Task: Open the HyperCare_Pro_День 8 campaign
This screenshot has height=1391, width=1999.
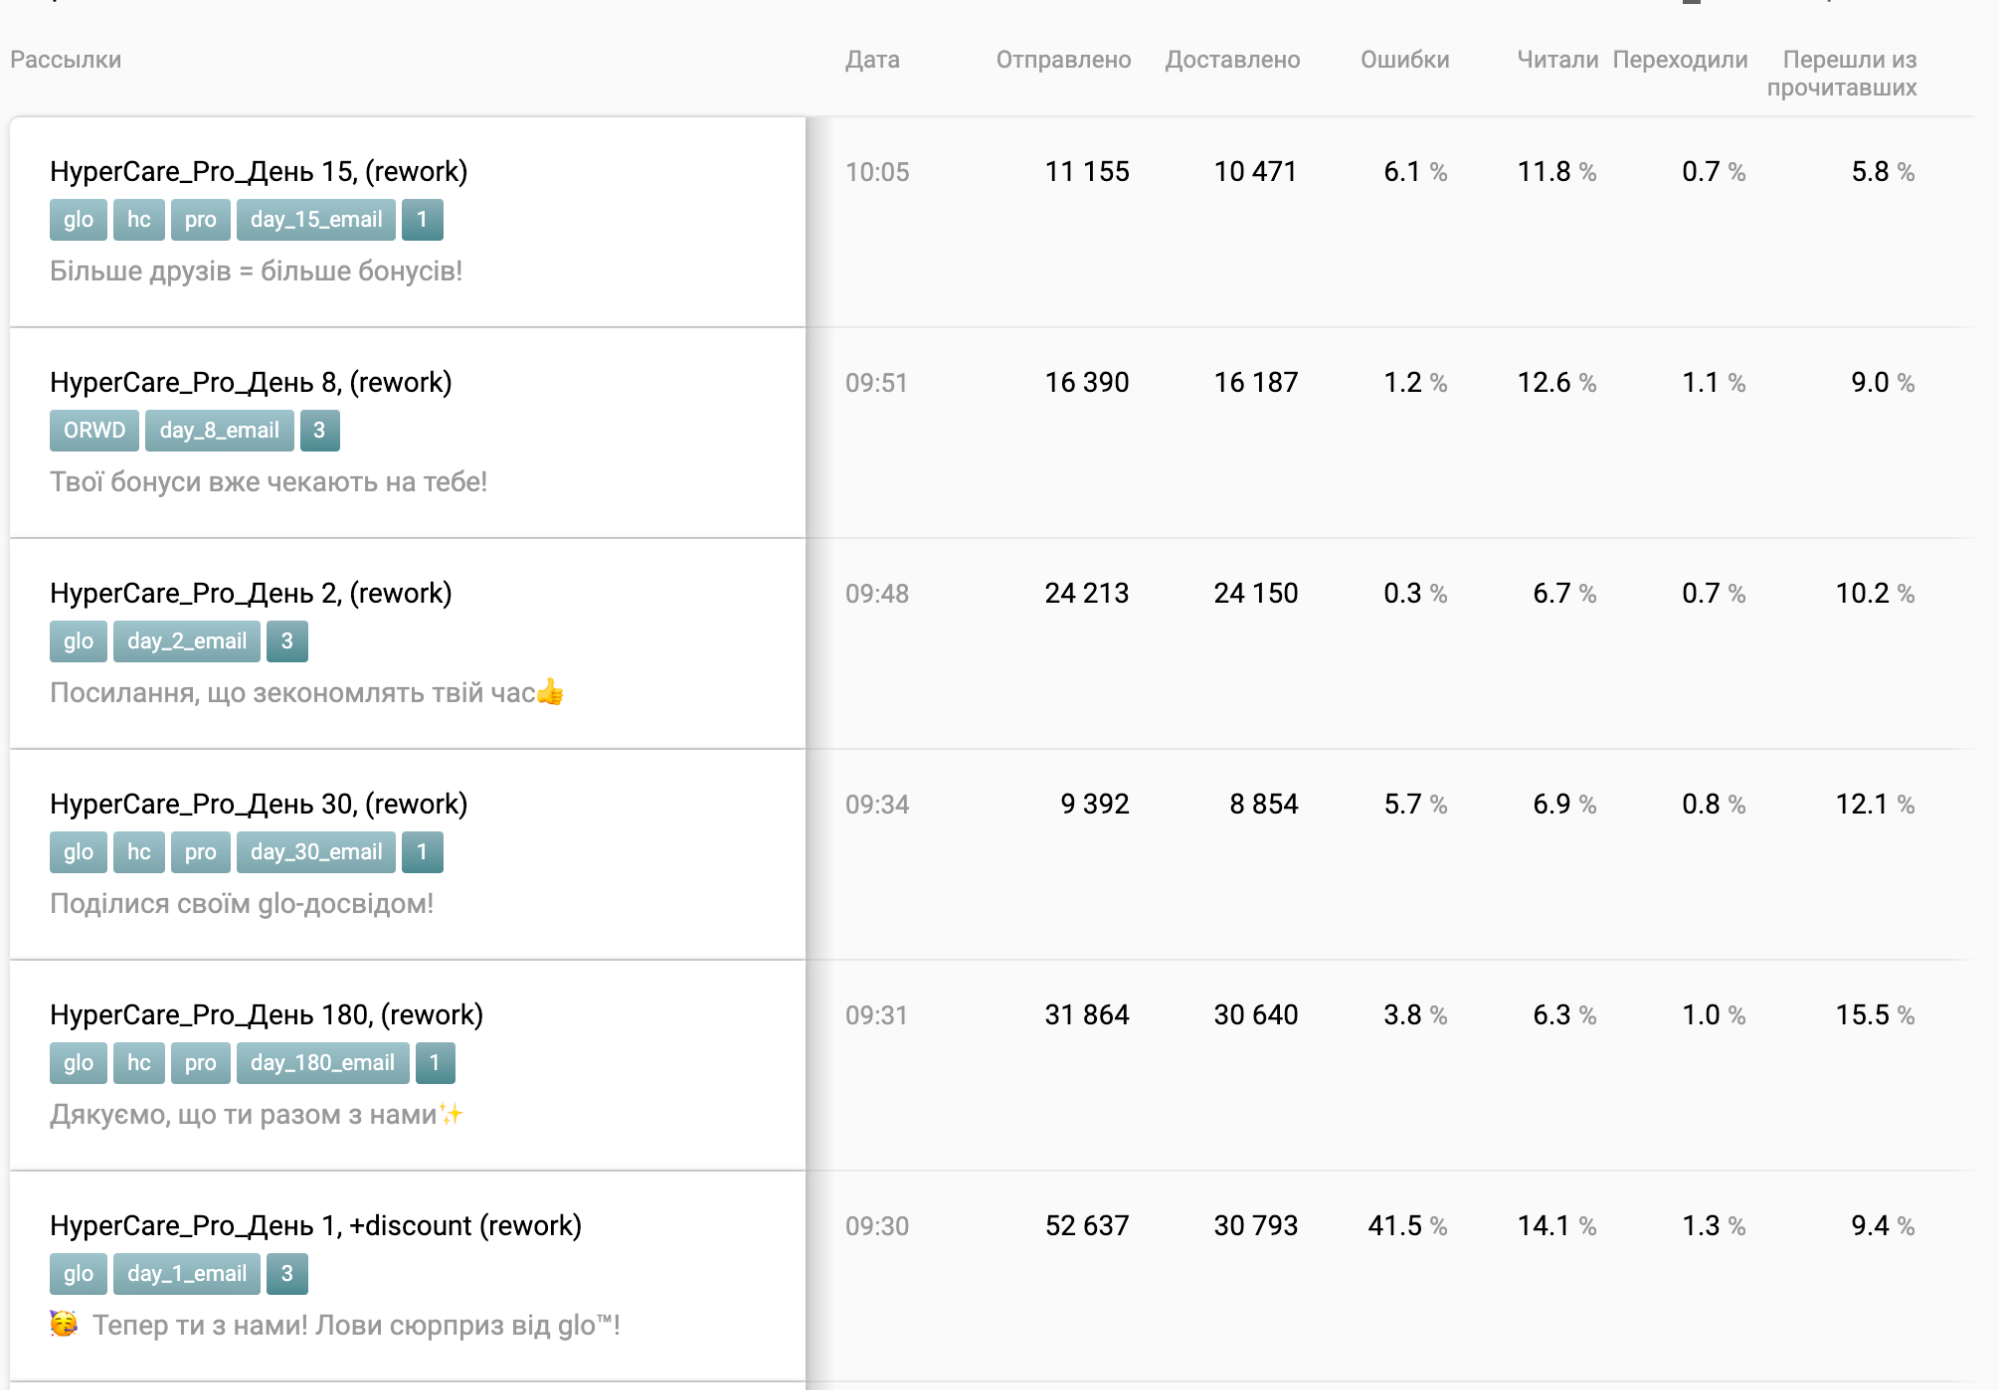Action: click(250, 383)
